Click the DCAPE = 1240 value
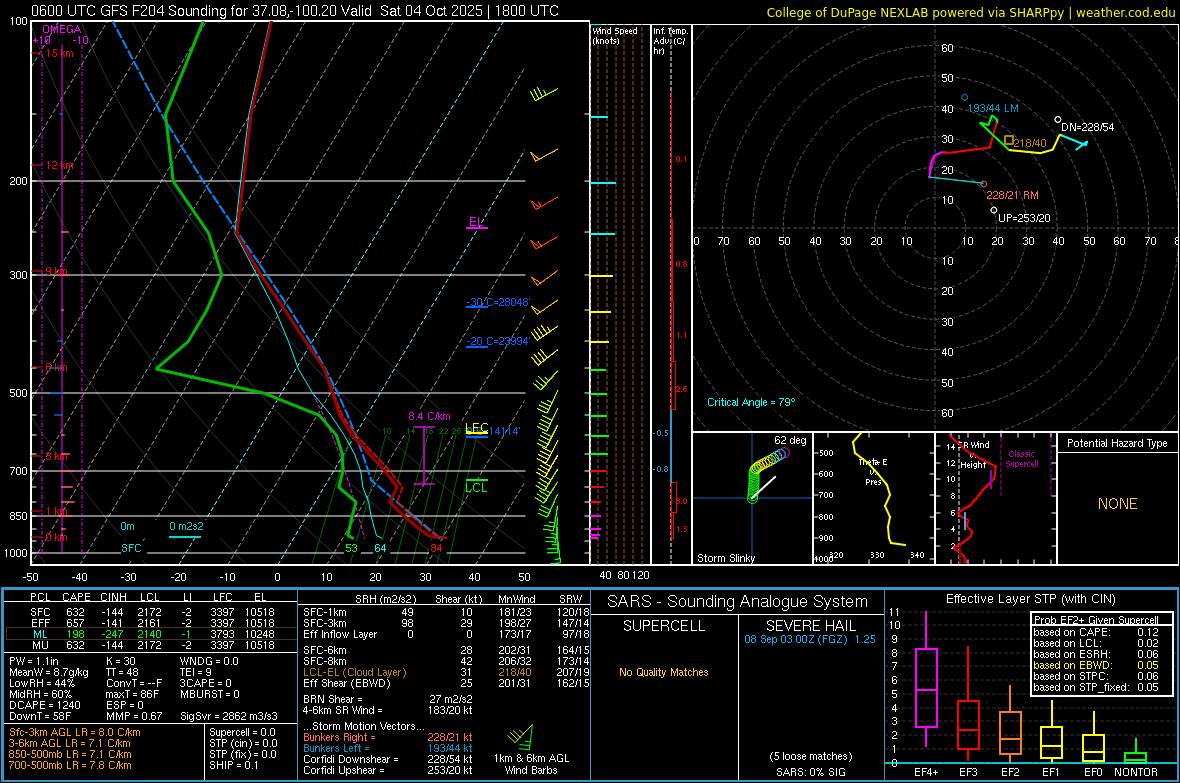This screenshot has width=1180, height=783. (44, 705)
